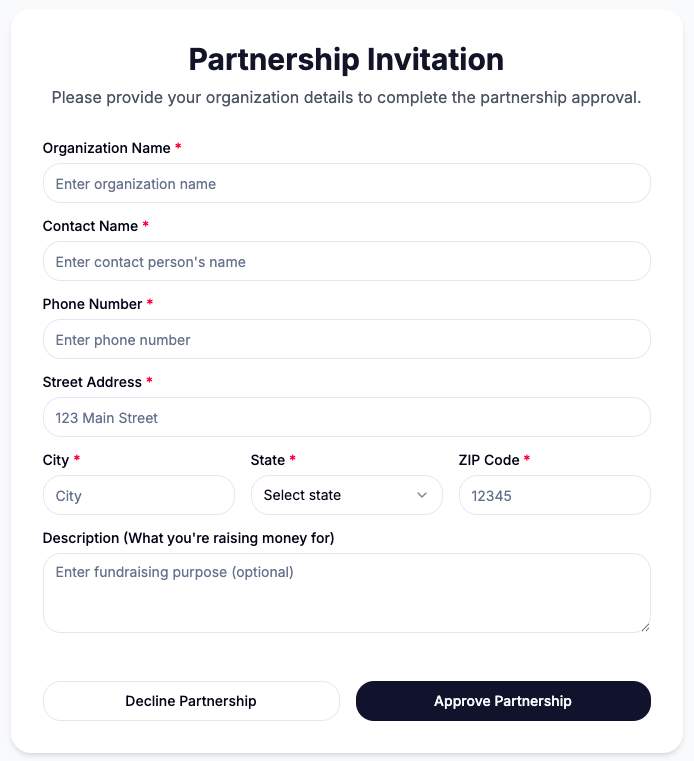Click the Contact Name label
The image size is (694, 761).
[90, 226]
